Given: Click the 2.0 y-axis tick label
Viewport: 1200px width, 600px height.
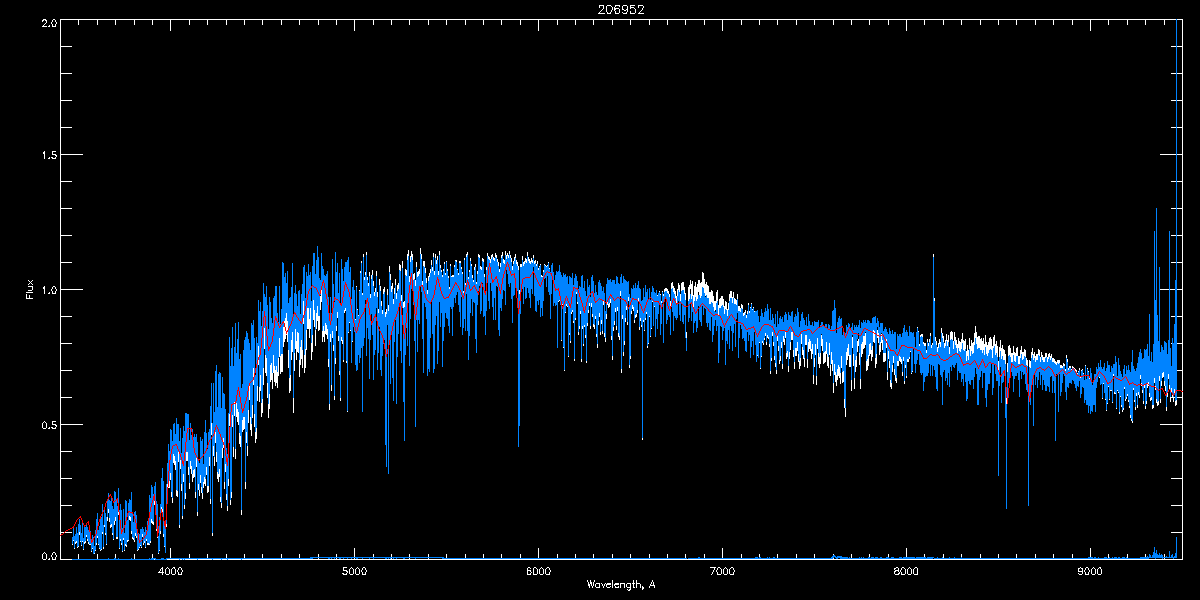Looking at the screenshot, I should pos(47,22).
